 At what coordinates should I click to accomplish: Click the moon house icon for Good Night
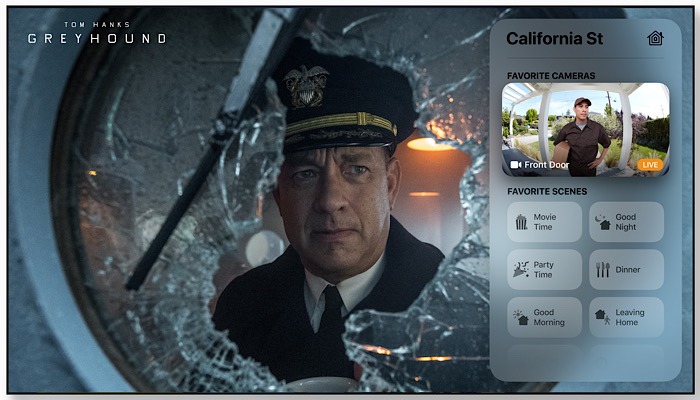click(603, 222)
